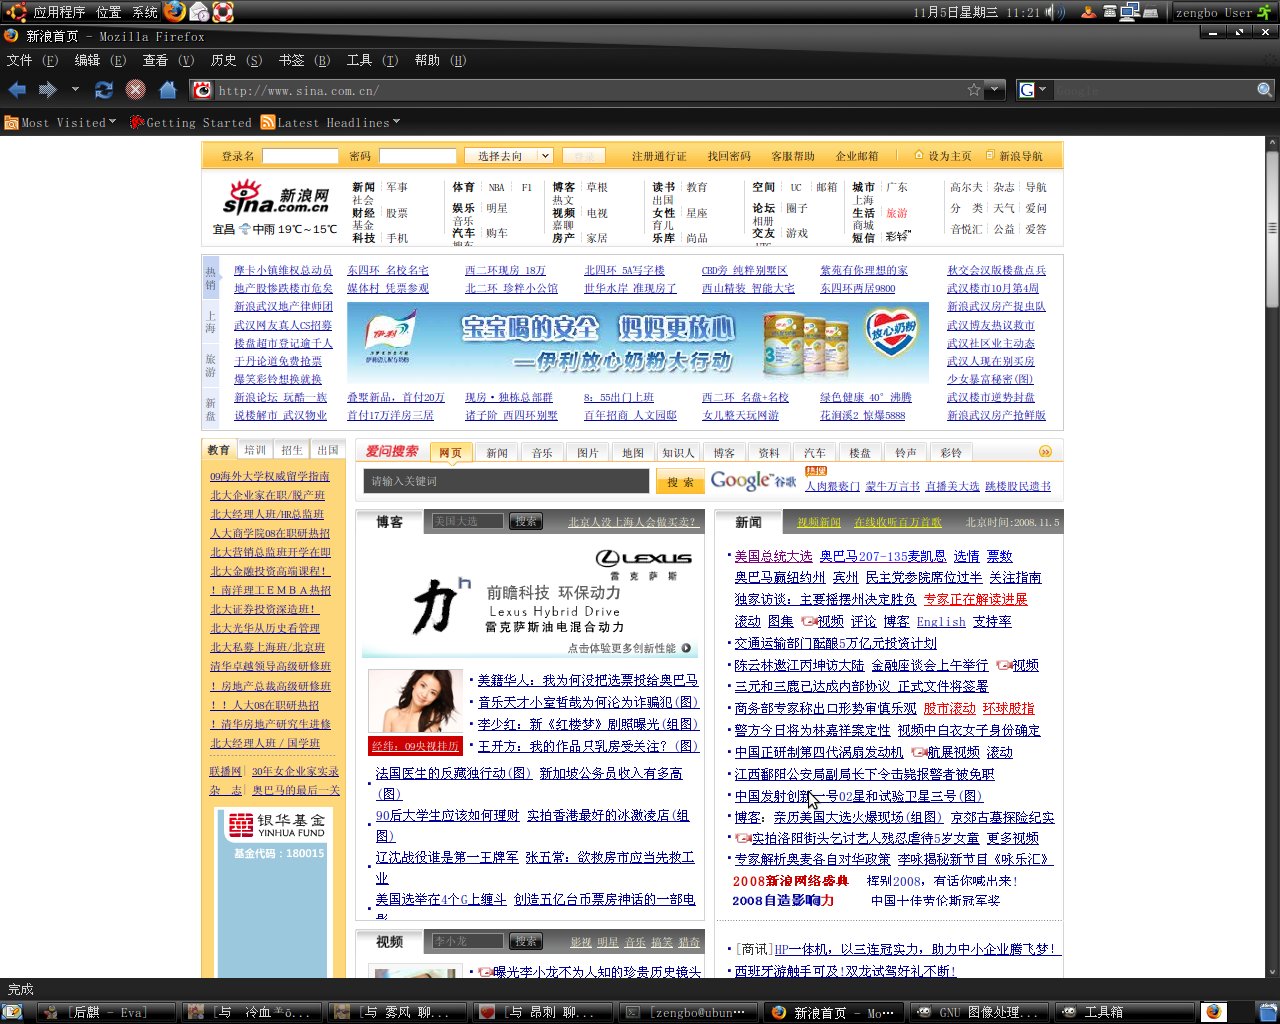Switch to the GNU 图像处理 taskbar window
The width and height of the screenshot is (1280, 1024).
pos(977,1012)
